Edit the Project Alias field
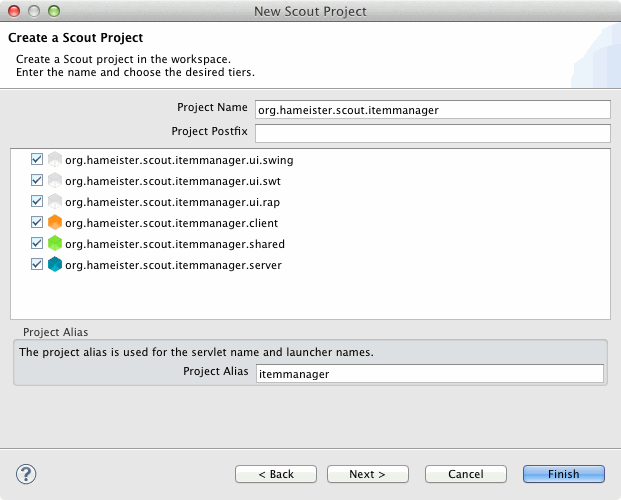The height and width of the screenshot is (500, 621). pos(429,373)
